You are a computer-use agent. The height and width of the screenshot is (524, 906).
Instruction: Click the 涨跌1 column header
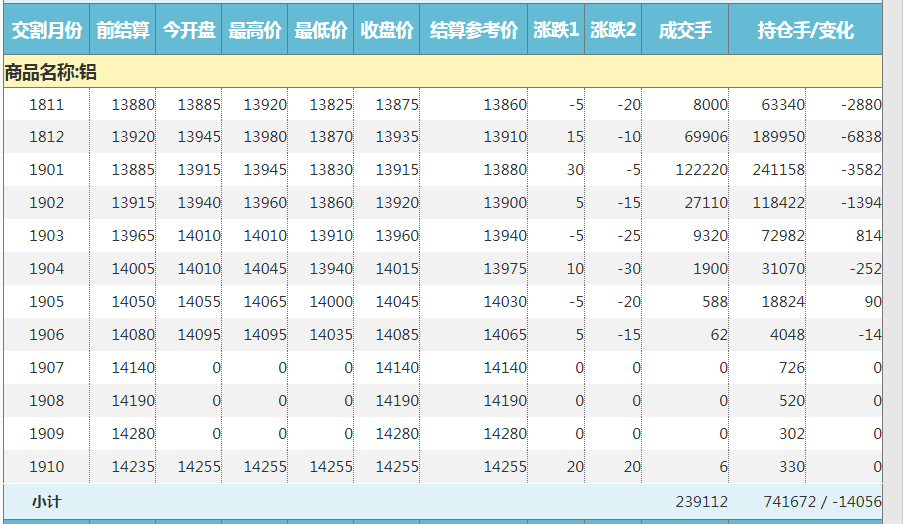[x=556, y=31]
